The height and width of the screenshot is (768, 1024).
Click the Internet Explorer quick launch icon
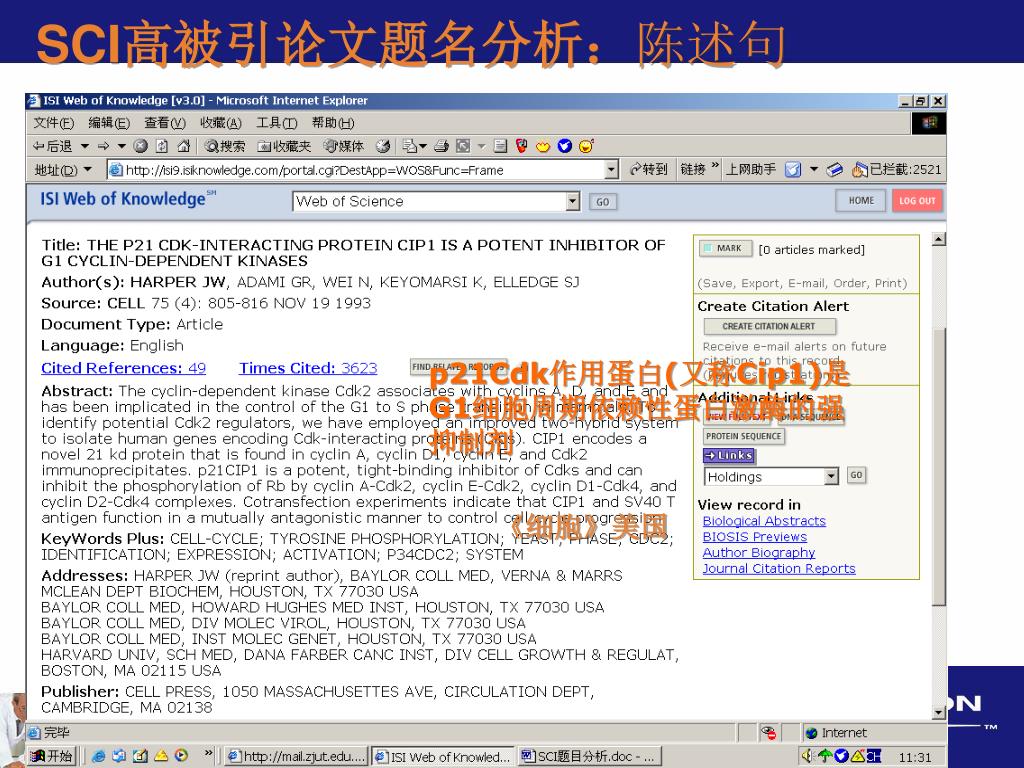coord(99,756)
